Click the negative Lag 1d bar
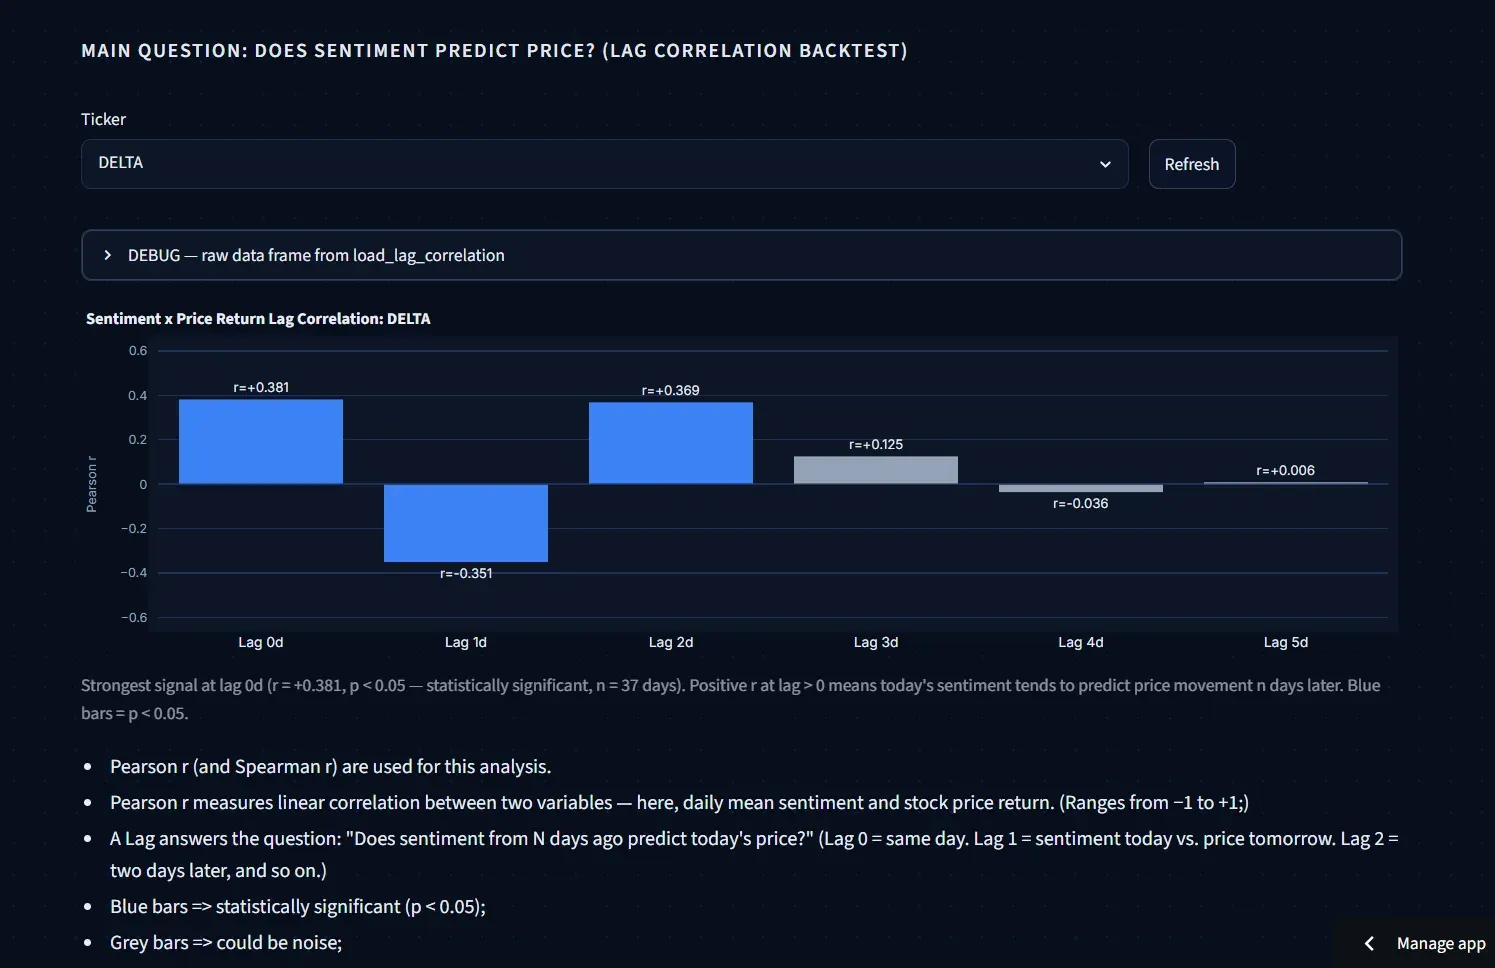 [466, 523]
